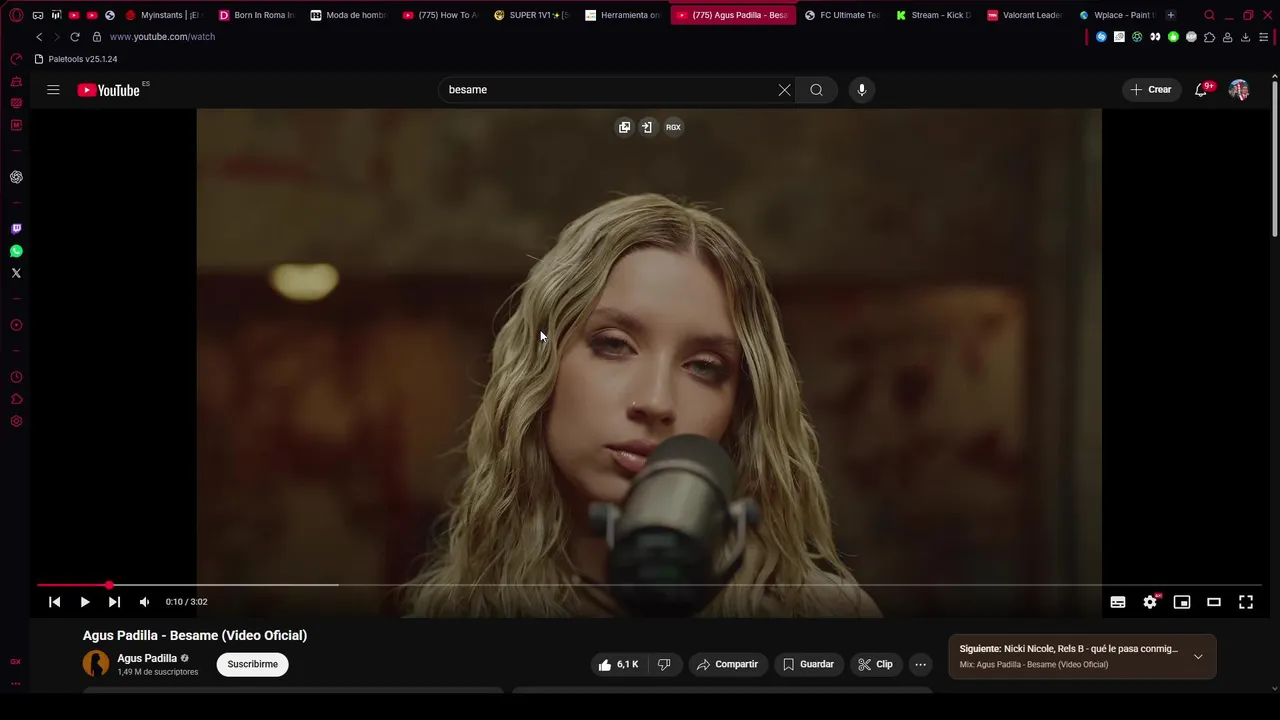Screen dimensions: 1280x720
Task: Start voice search with microphone
Action: 861,90
